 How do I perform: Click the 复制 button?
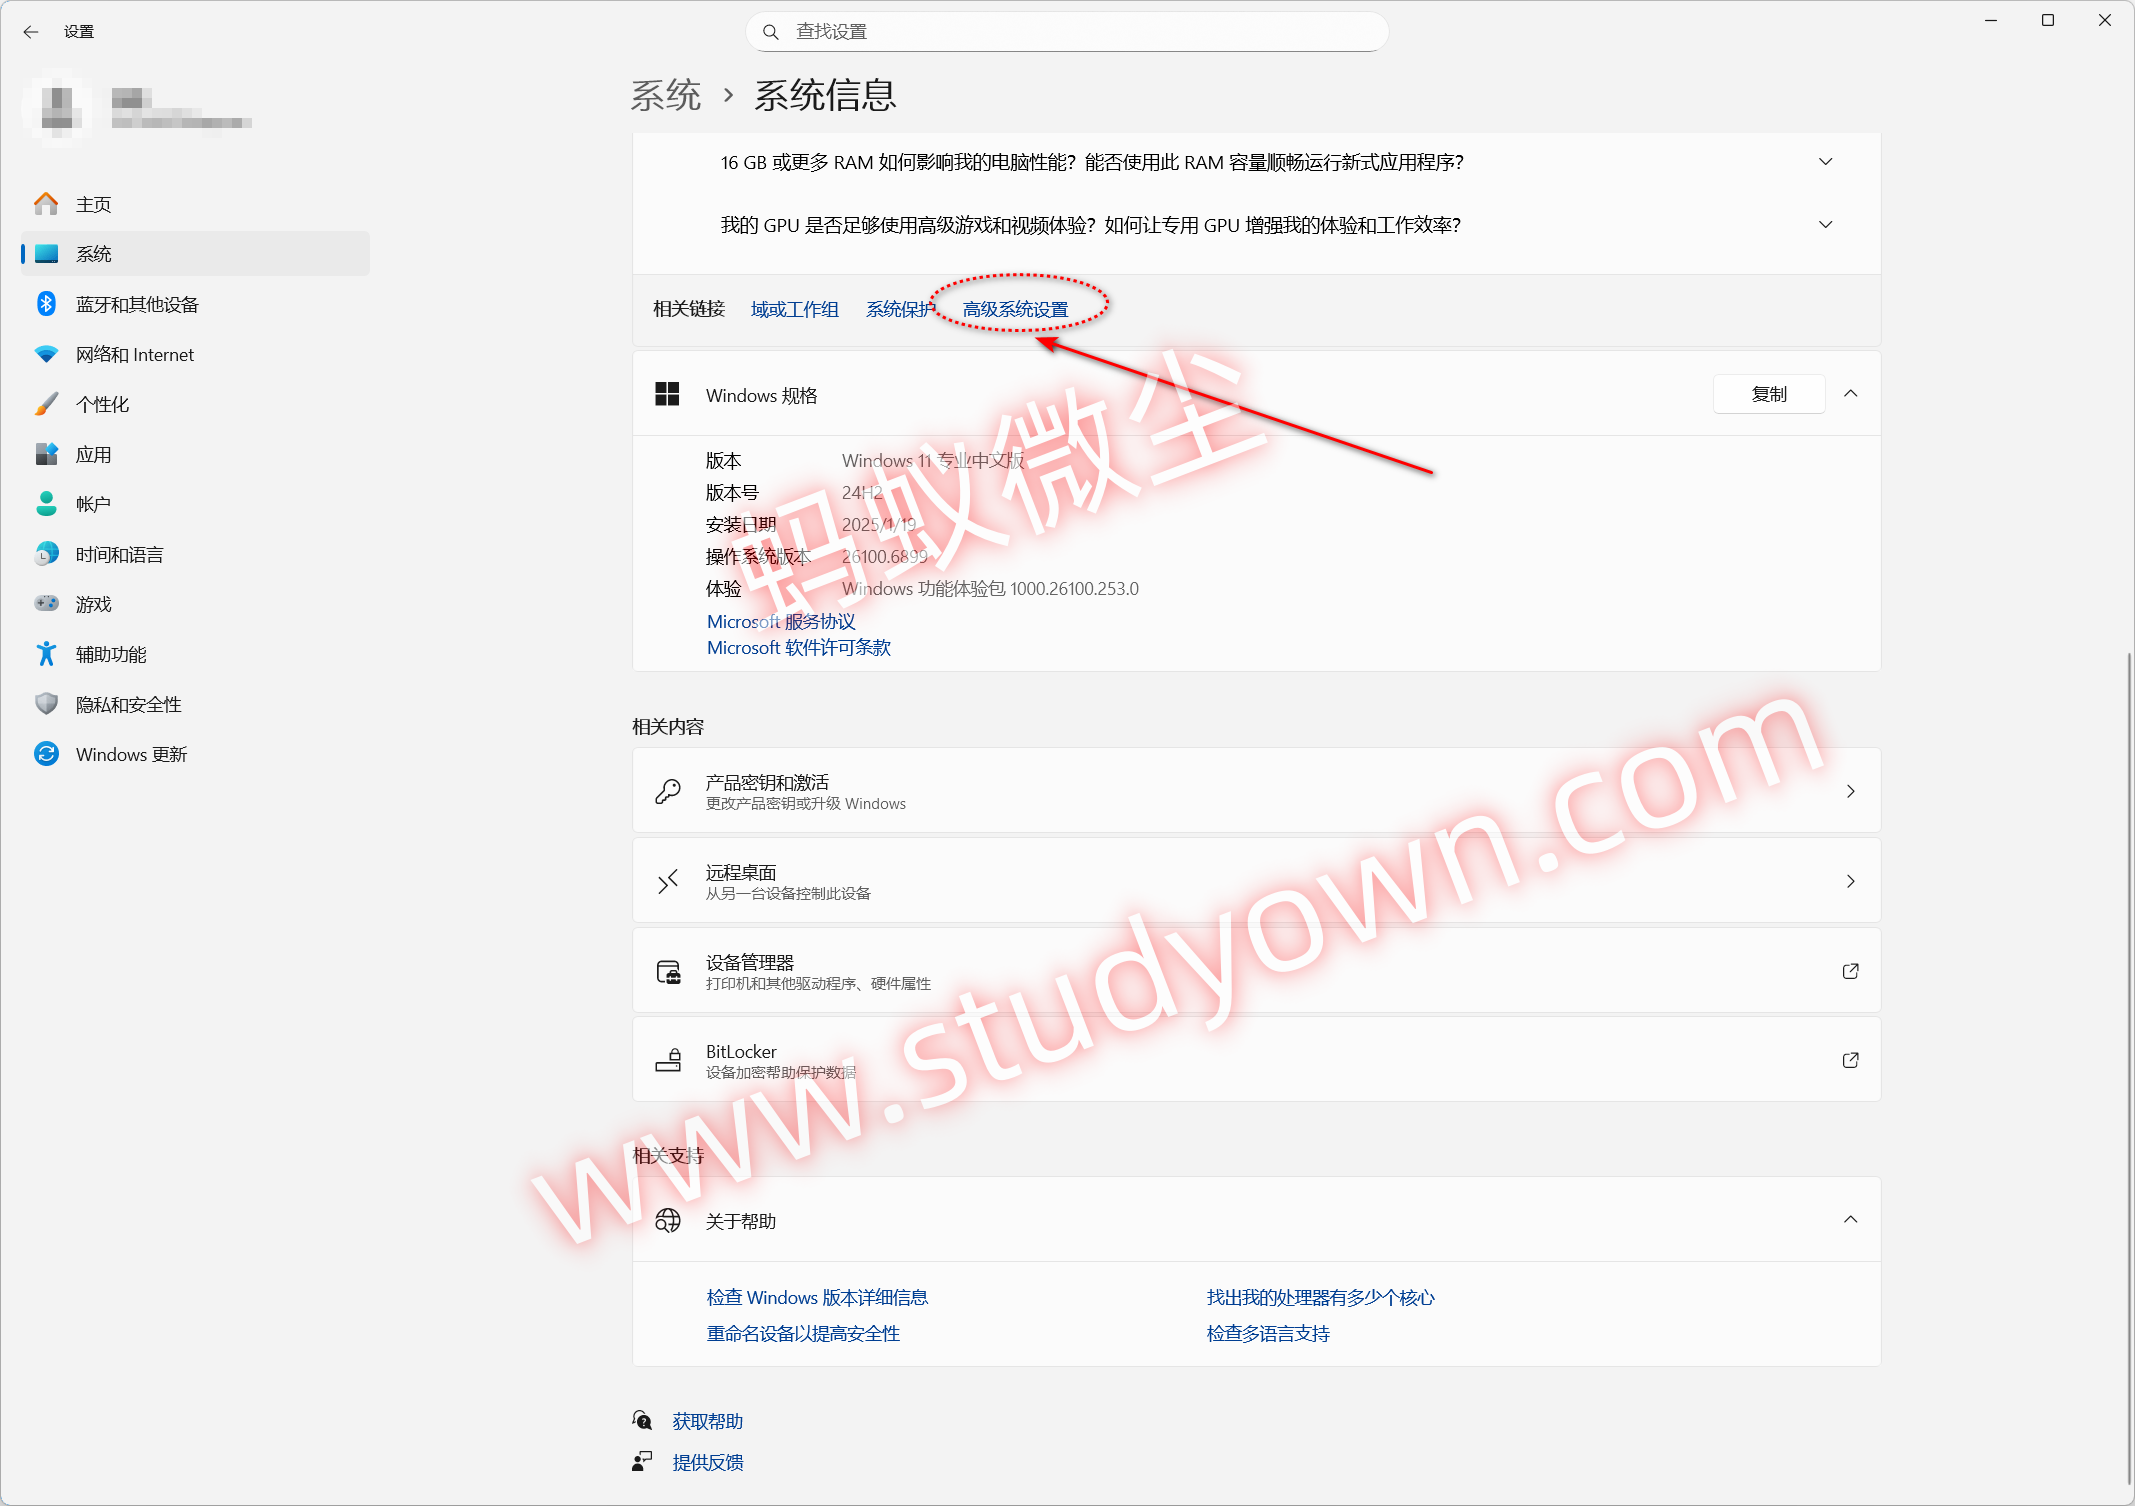[x=1768, y=393]
